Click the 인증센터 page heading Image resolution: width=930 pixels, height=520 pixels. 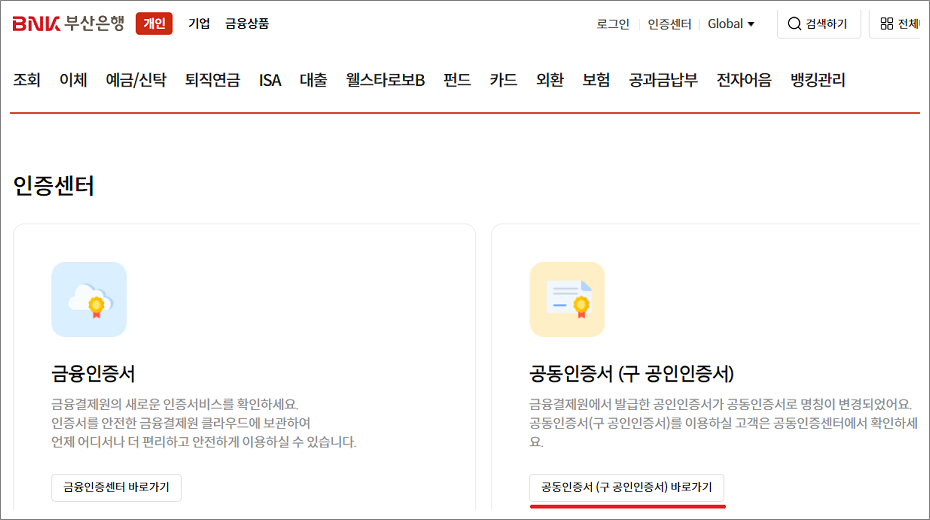tap(53, 186)
